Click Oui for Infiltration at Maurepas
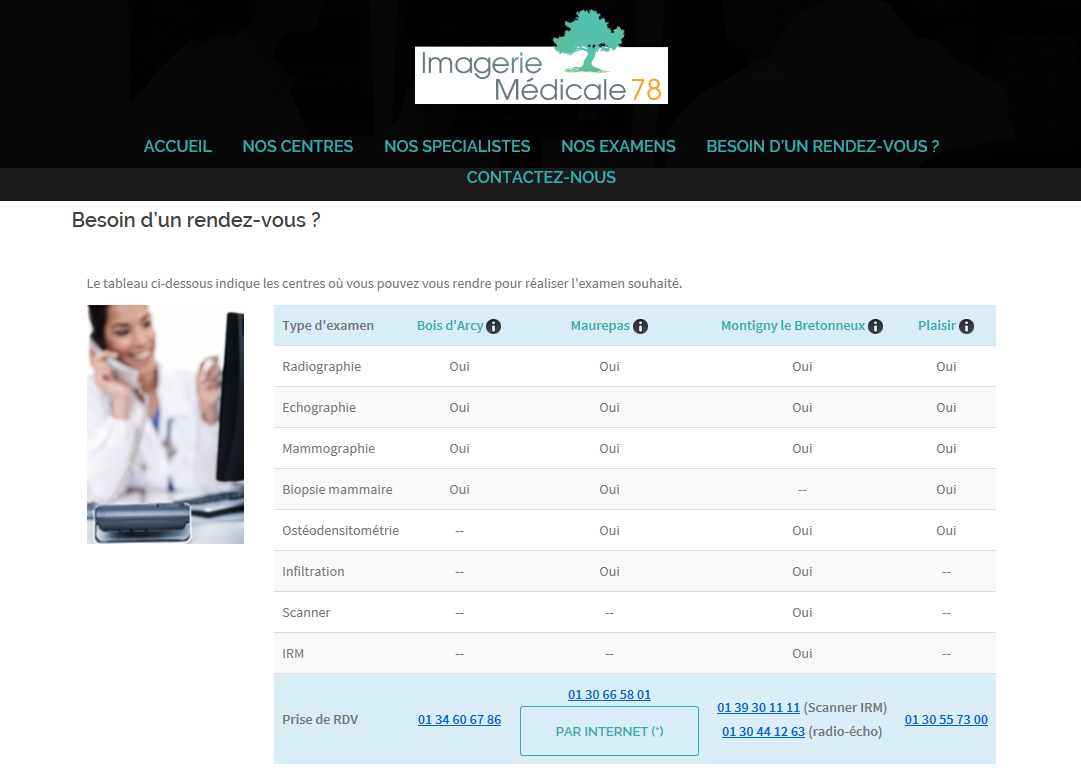 [x=609, y=572]
